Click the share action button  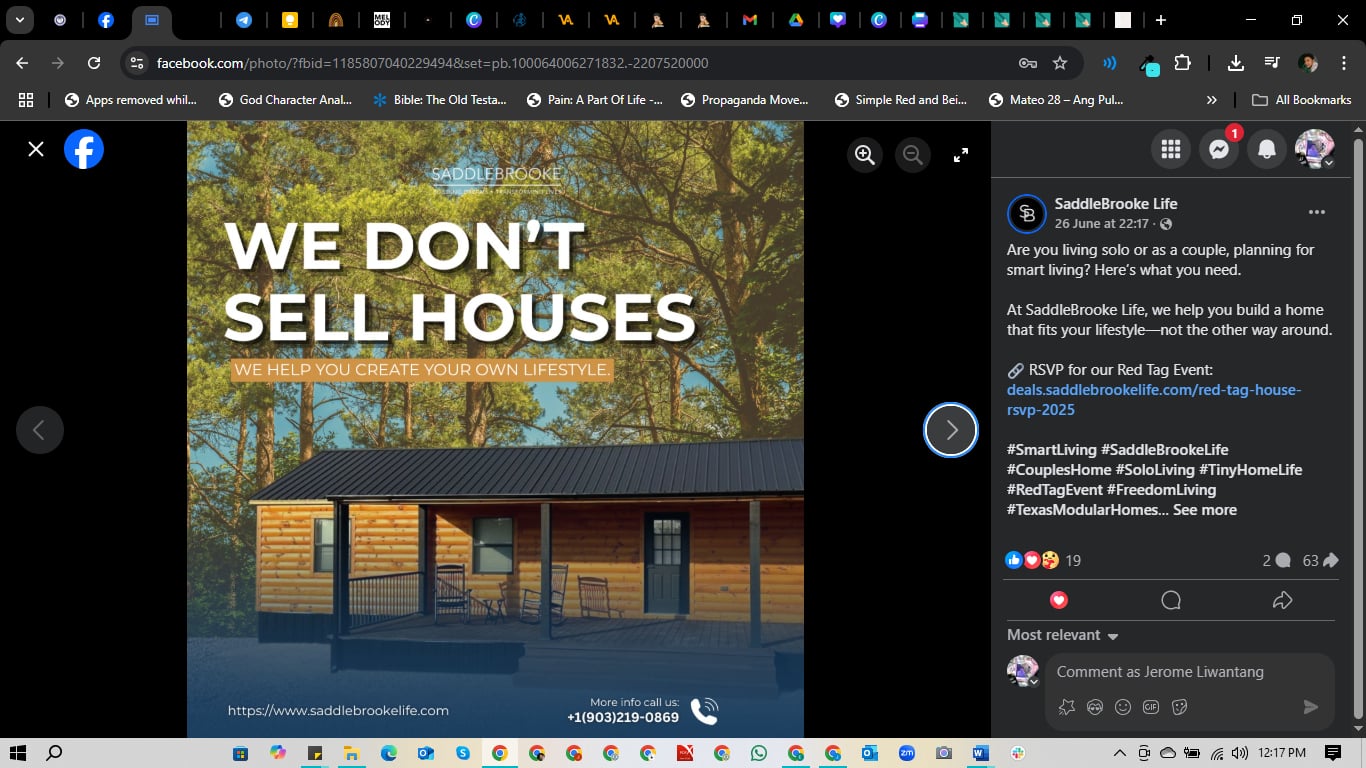[1283, 600]
